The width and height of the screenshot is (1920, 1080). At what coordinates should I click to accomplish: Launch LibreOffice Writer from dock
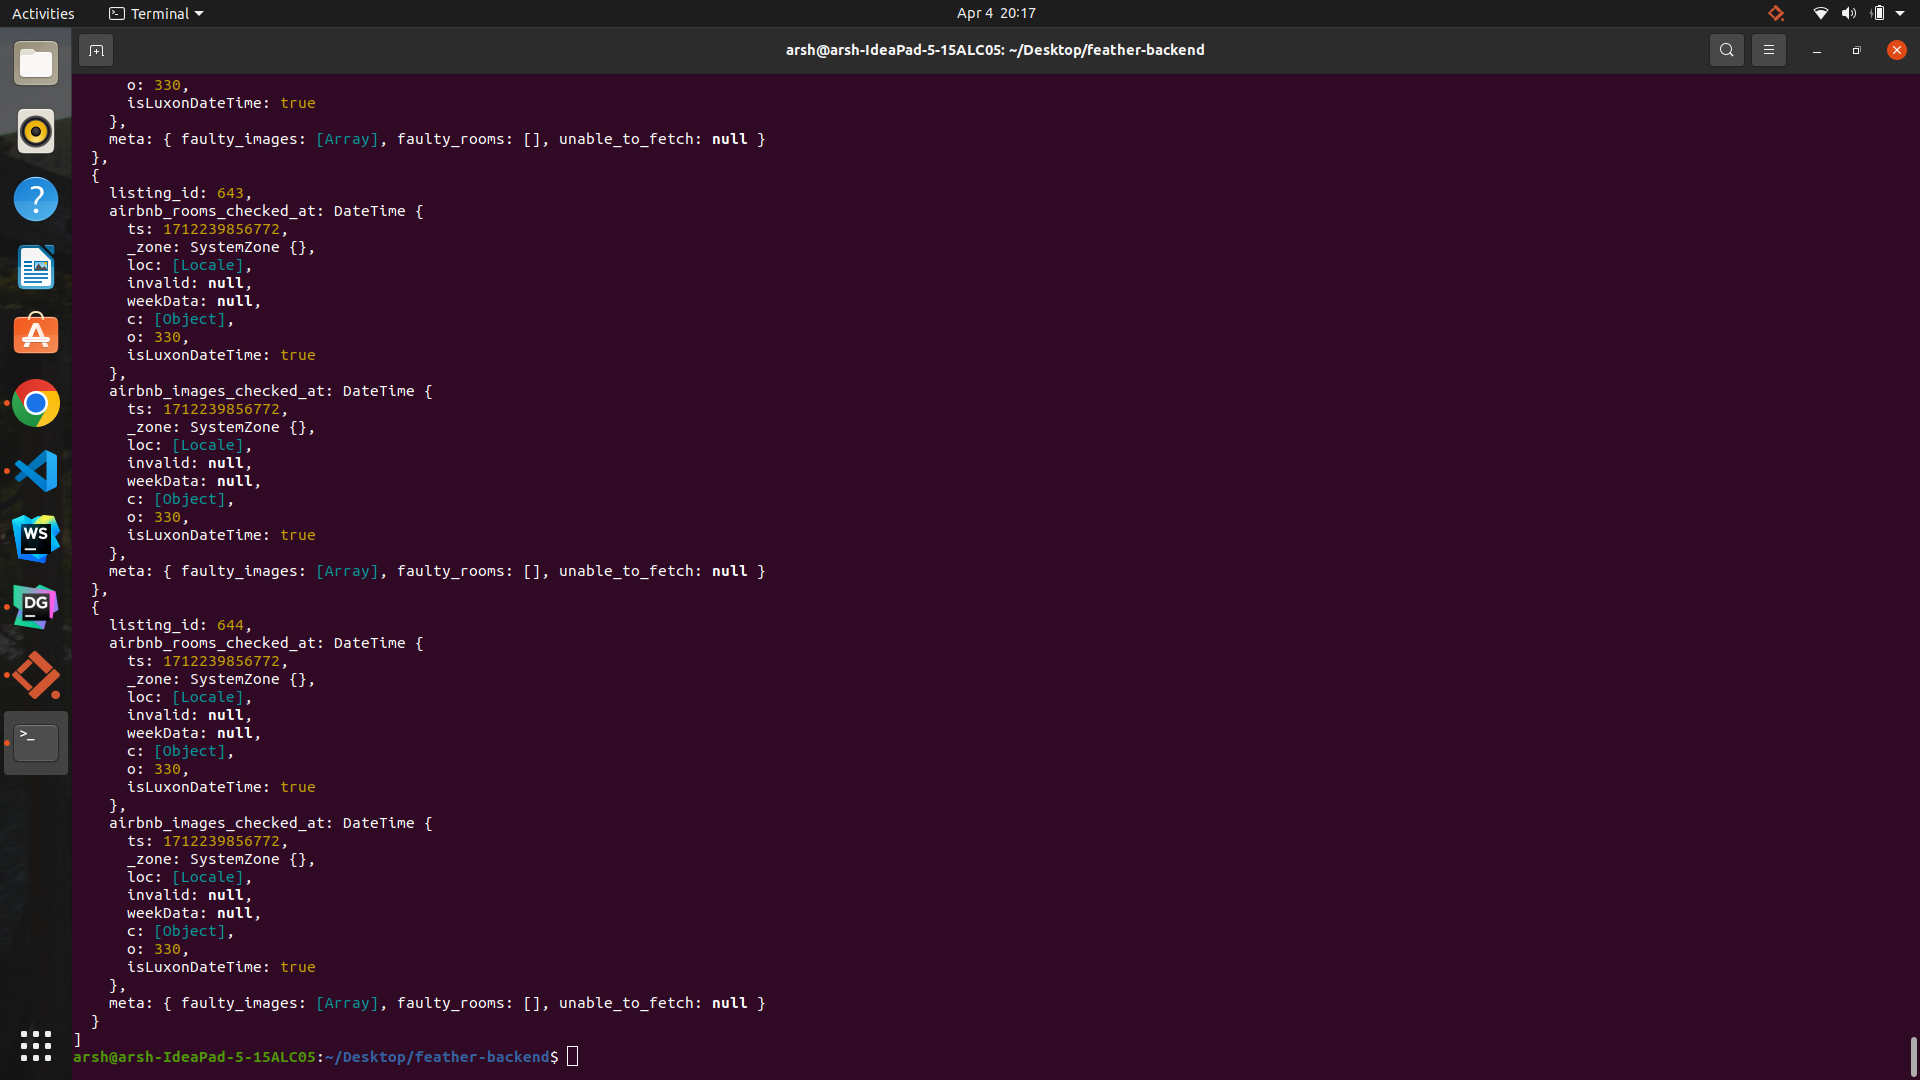pos(36,267)
